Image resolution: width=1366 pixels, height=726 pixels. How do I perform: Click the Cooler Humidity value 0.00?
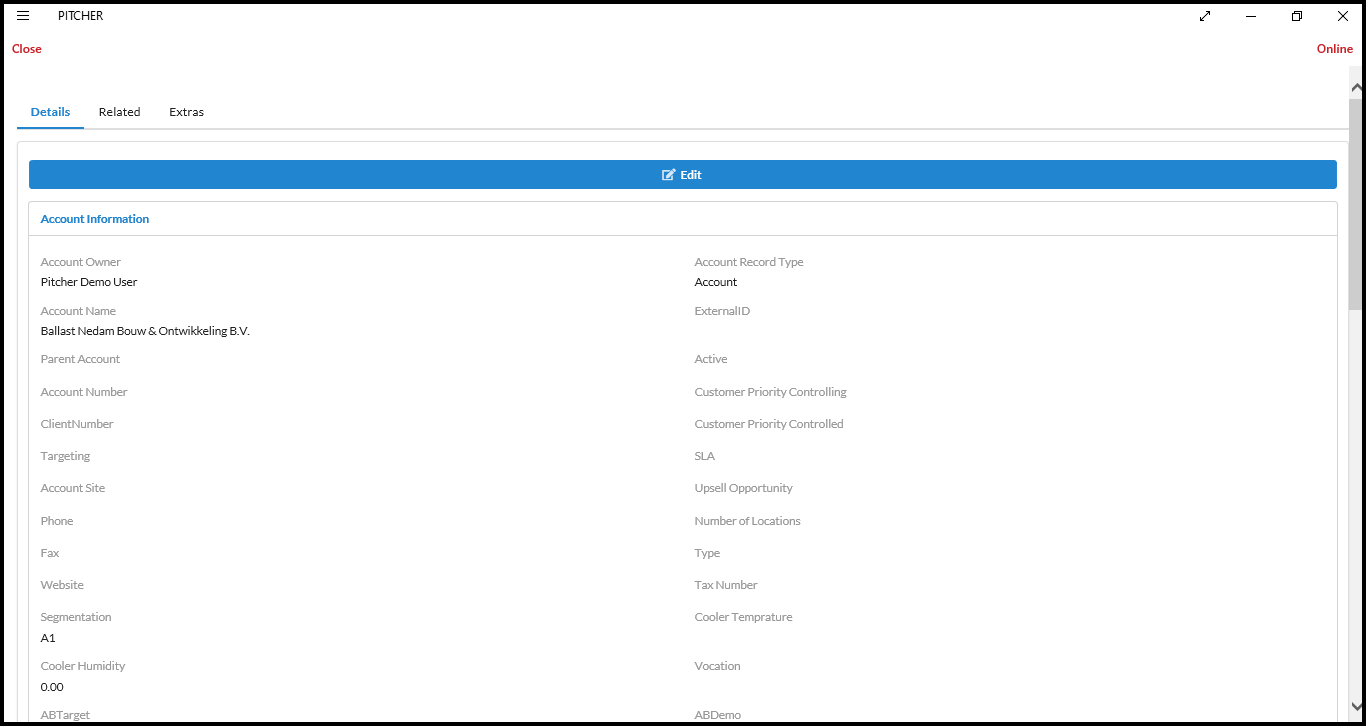[52, 686]
